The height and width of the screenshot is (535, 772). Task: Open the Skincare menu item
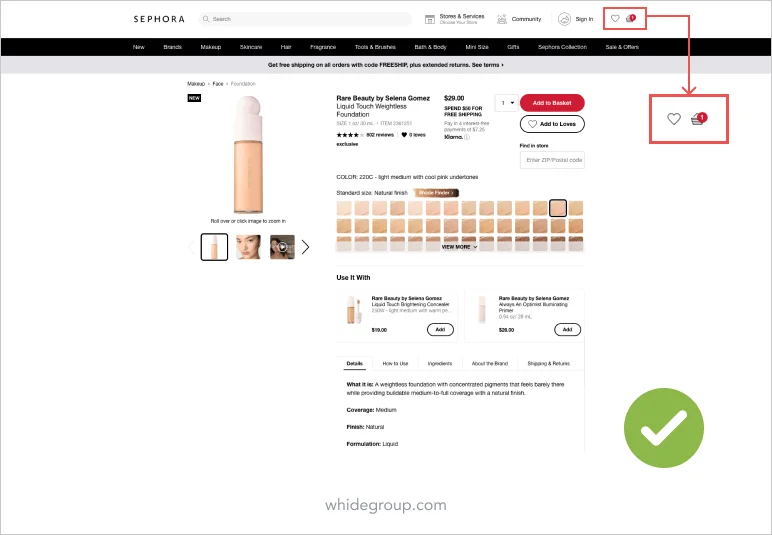251,47
